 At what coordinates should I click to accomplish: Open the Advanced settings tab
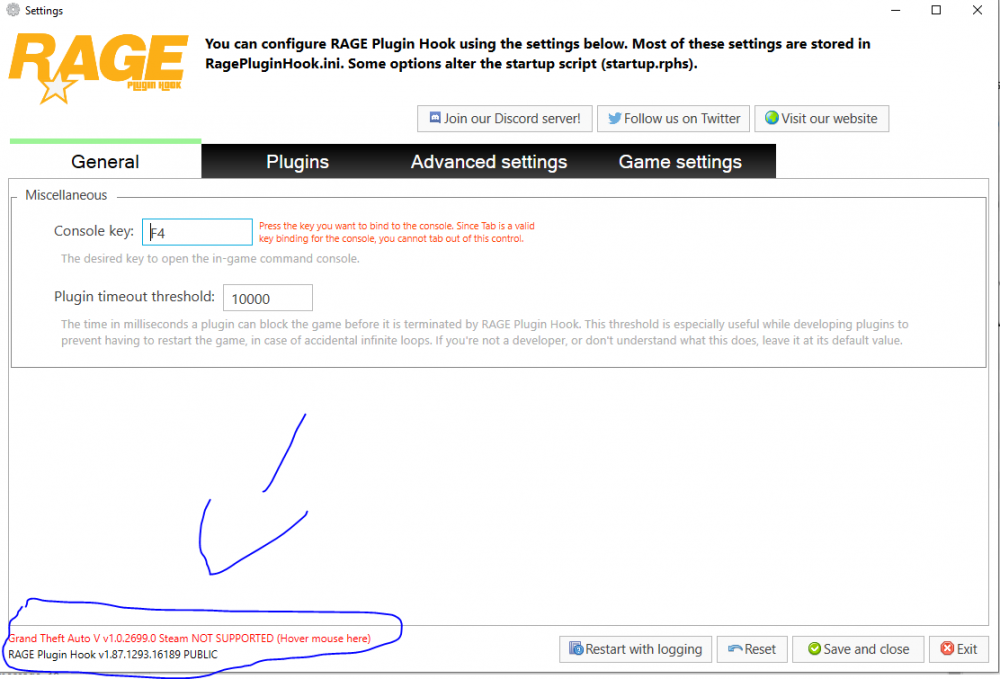[x=489, y=162]
